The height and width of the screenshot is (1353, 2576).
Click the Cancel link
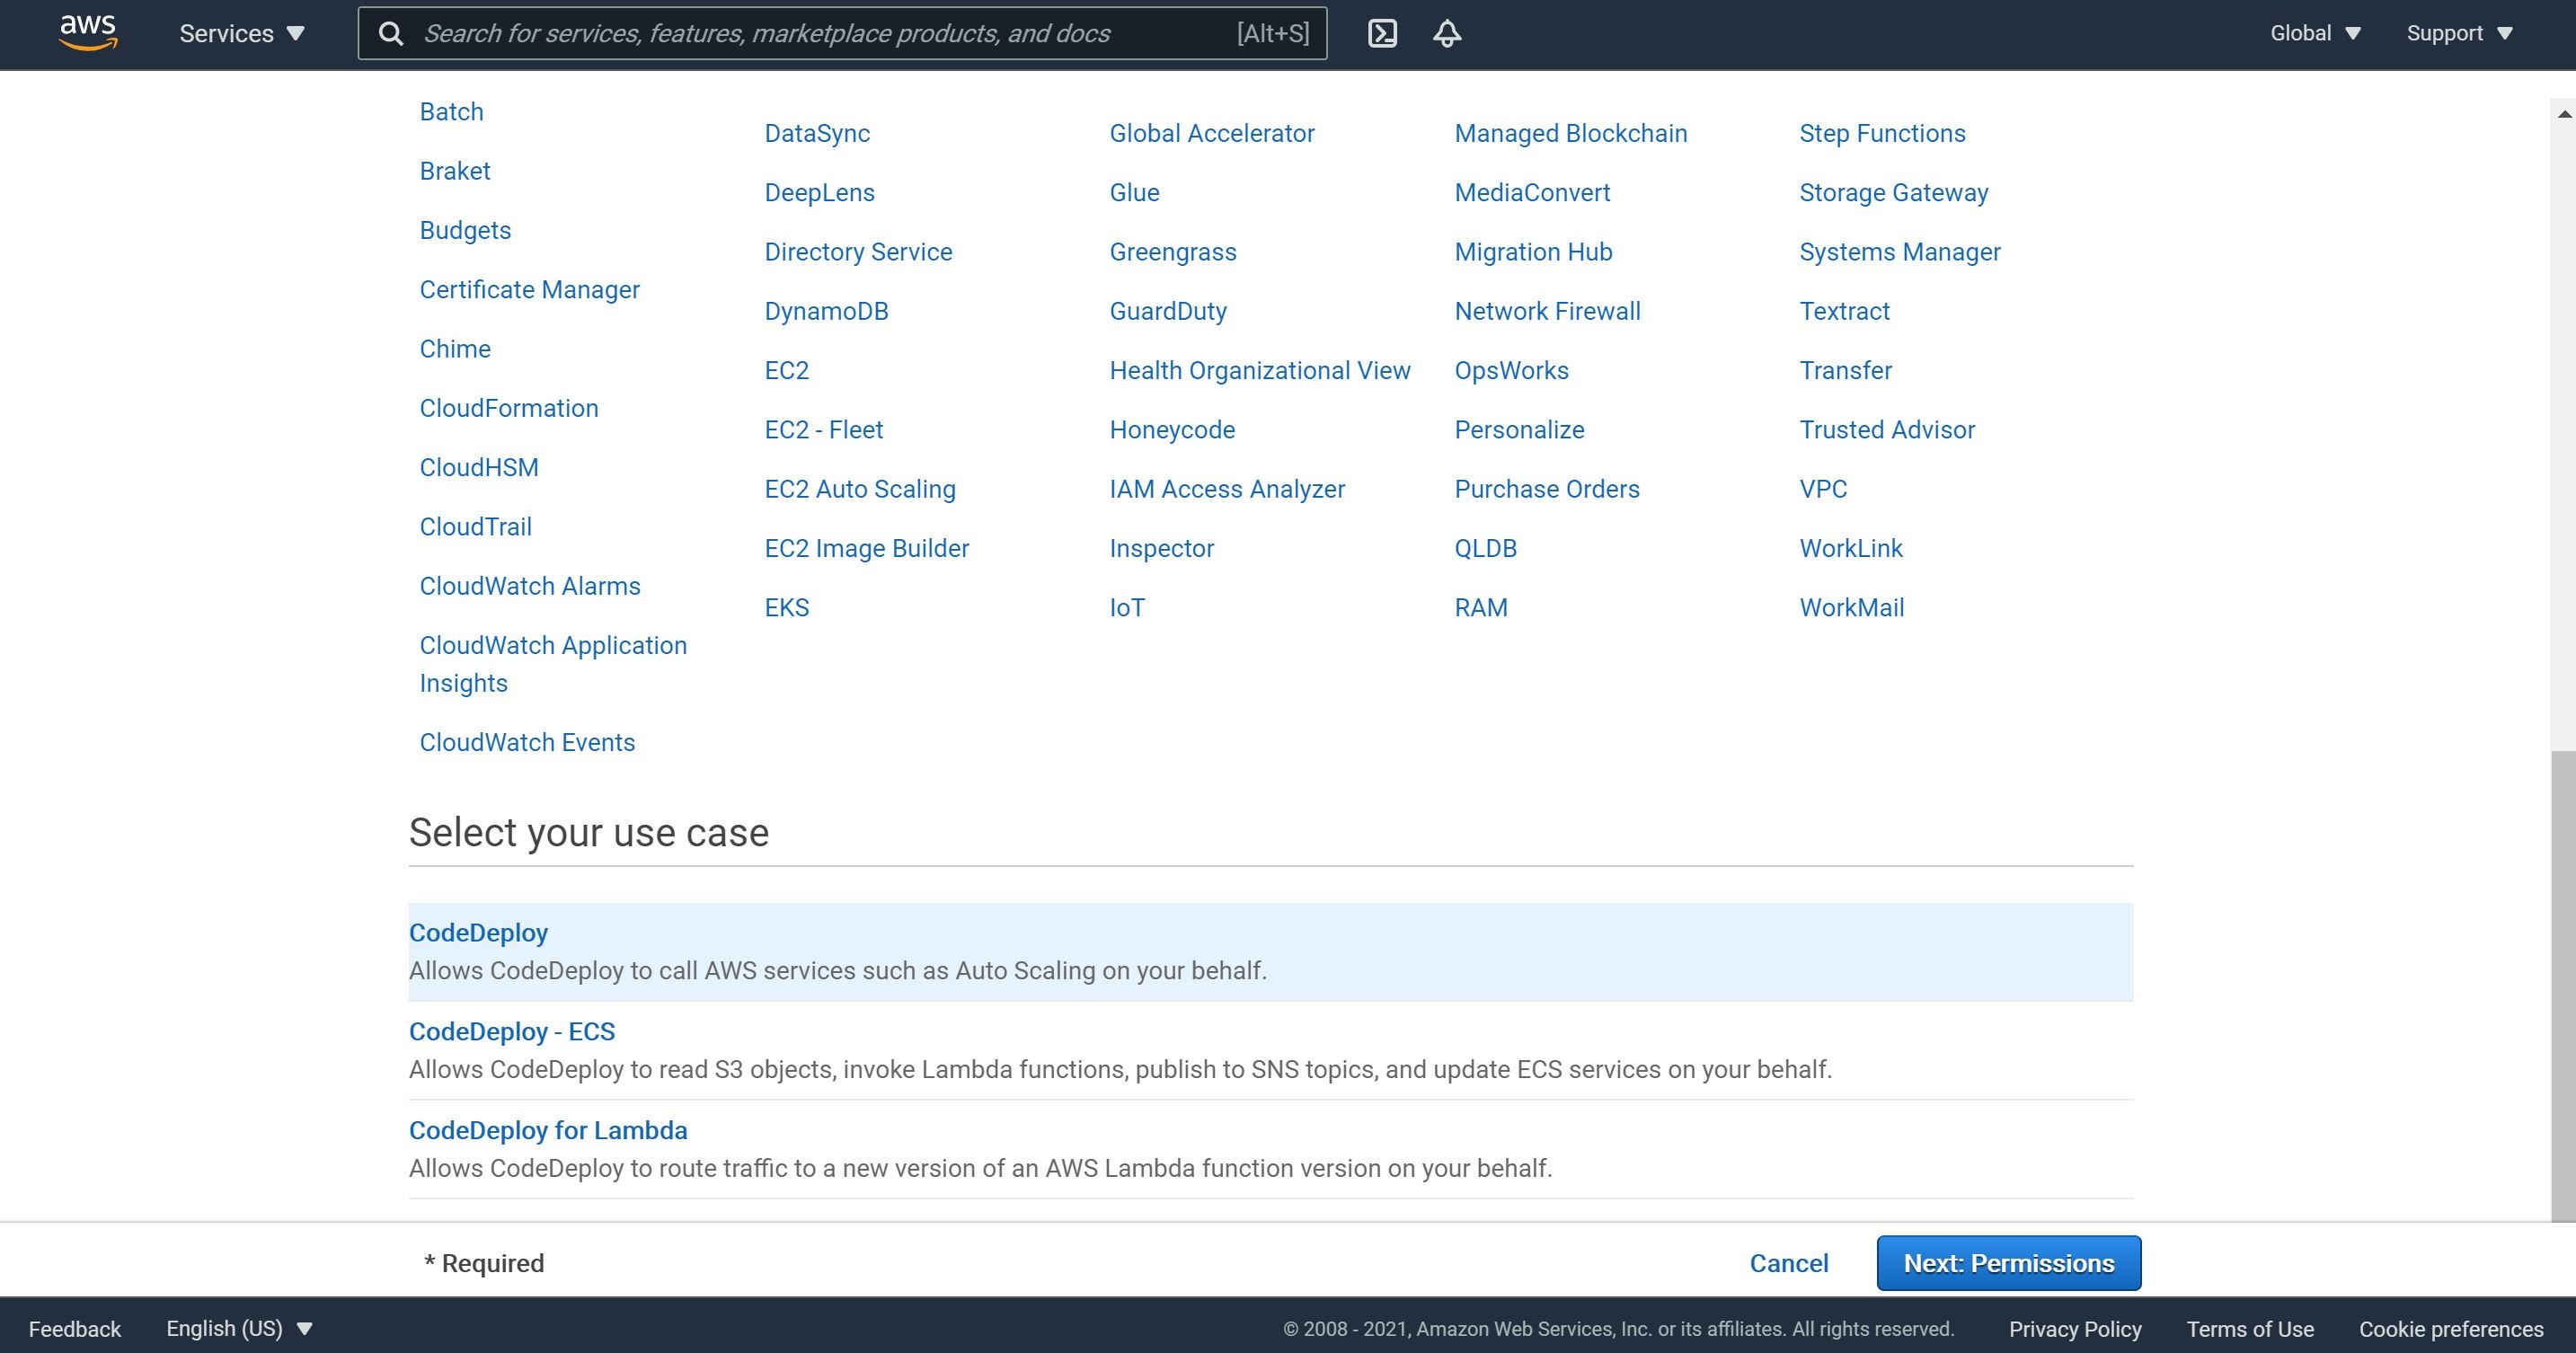[x=1788, y=1263]
